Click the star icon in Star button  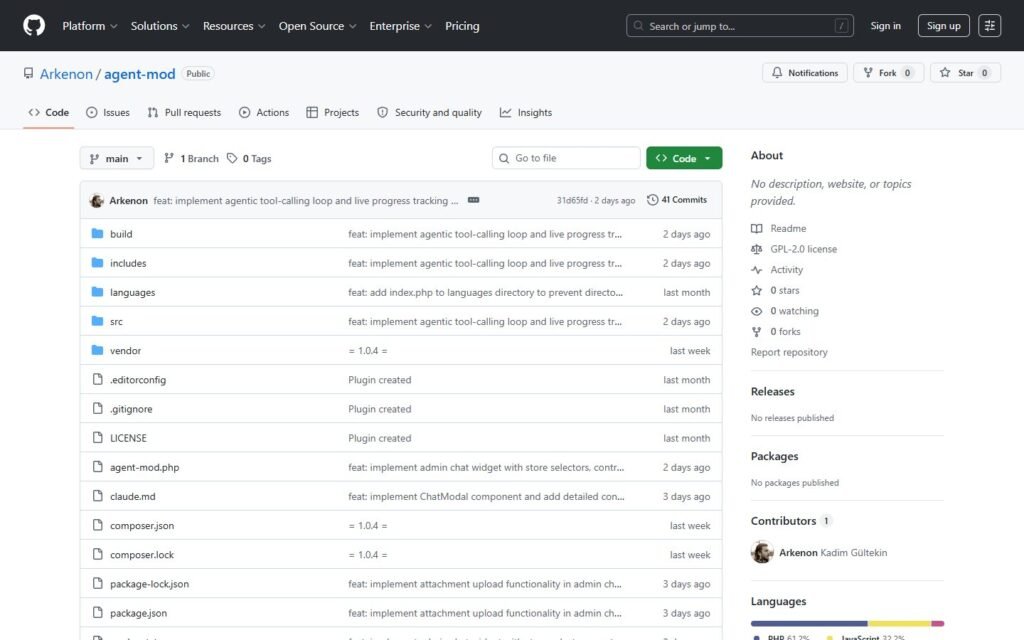point(945,72)
